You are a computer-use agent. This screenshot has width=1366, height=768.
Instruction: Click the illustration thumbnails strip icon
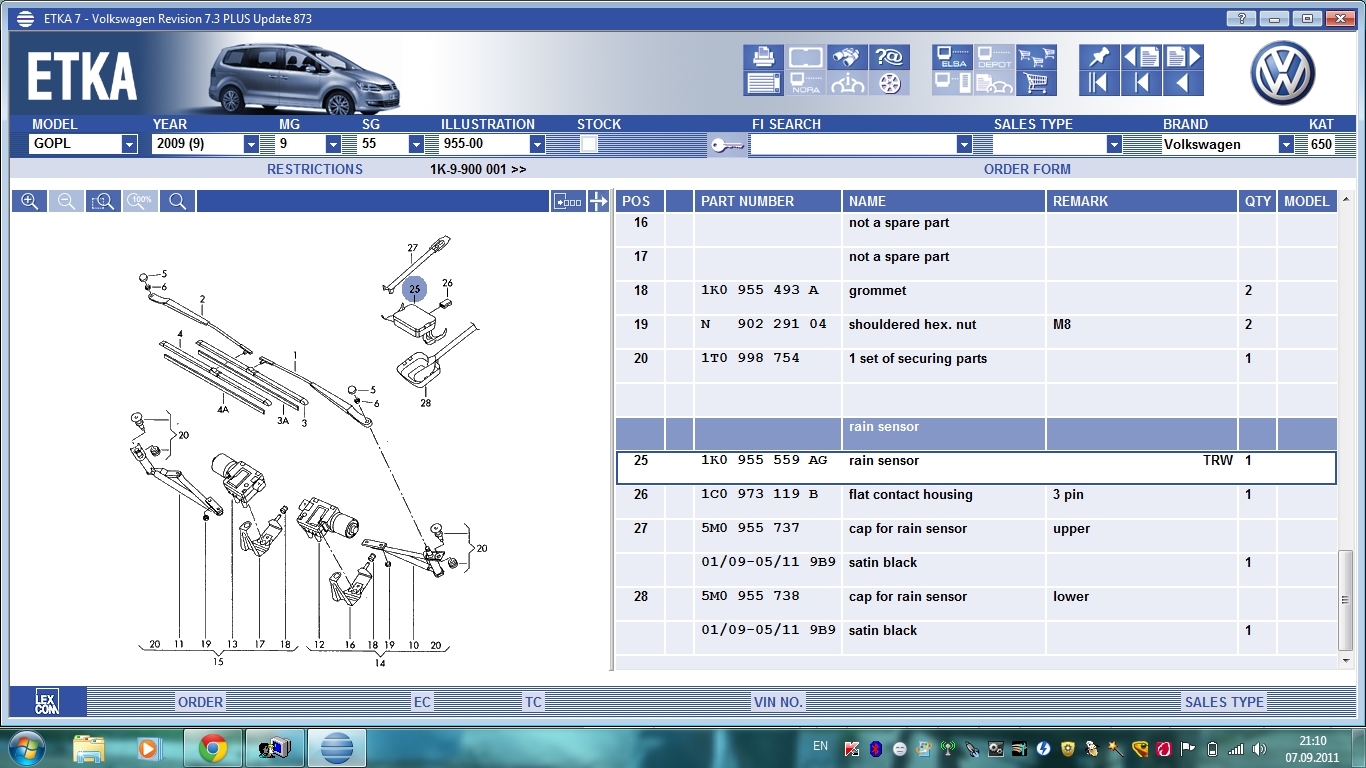[x=568, y=201]
